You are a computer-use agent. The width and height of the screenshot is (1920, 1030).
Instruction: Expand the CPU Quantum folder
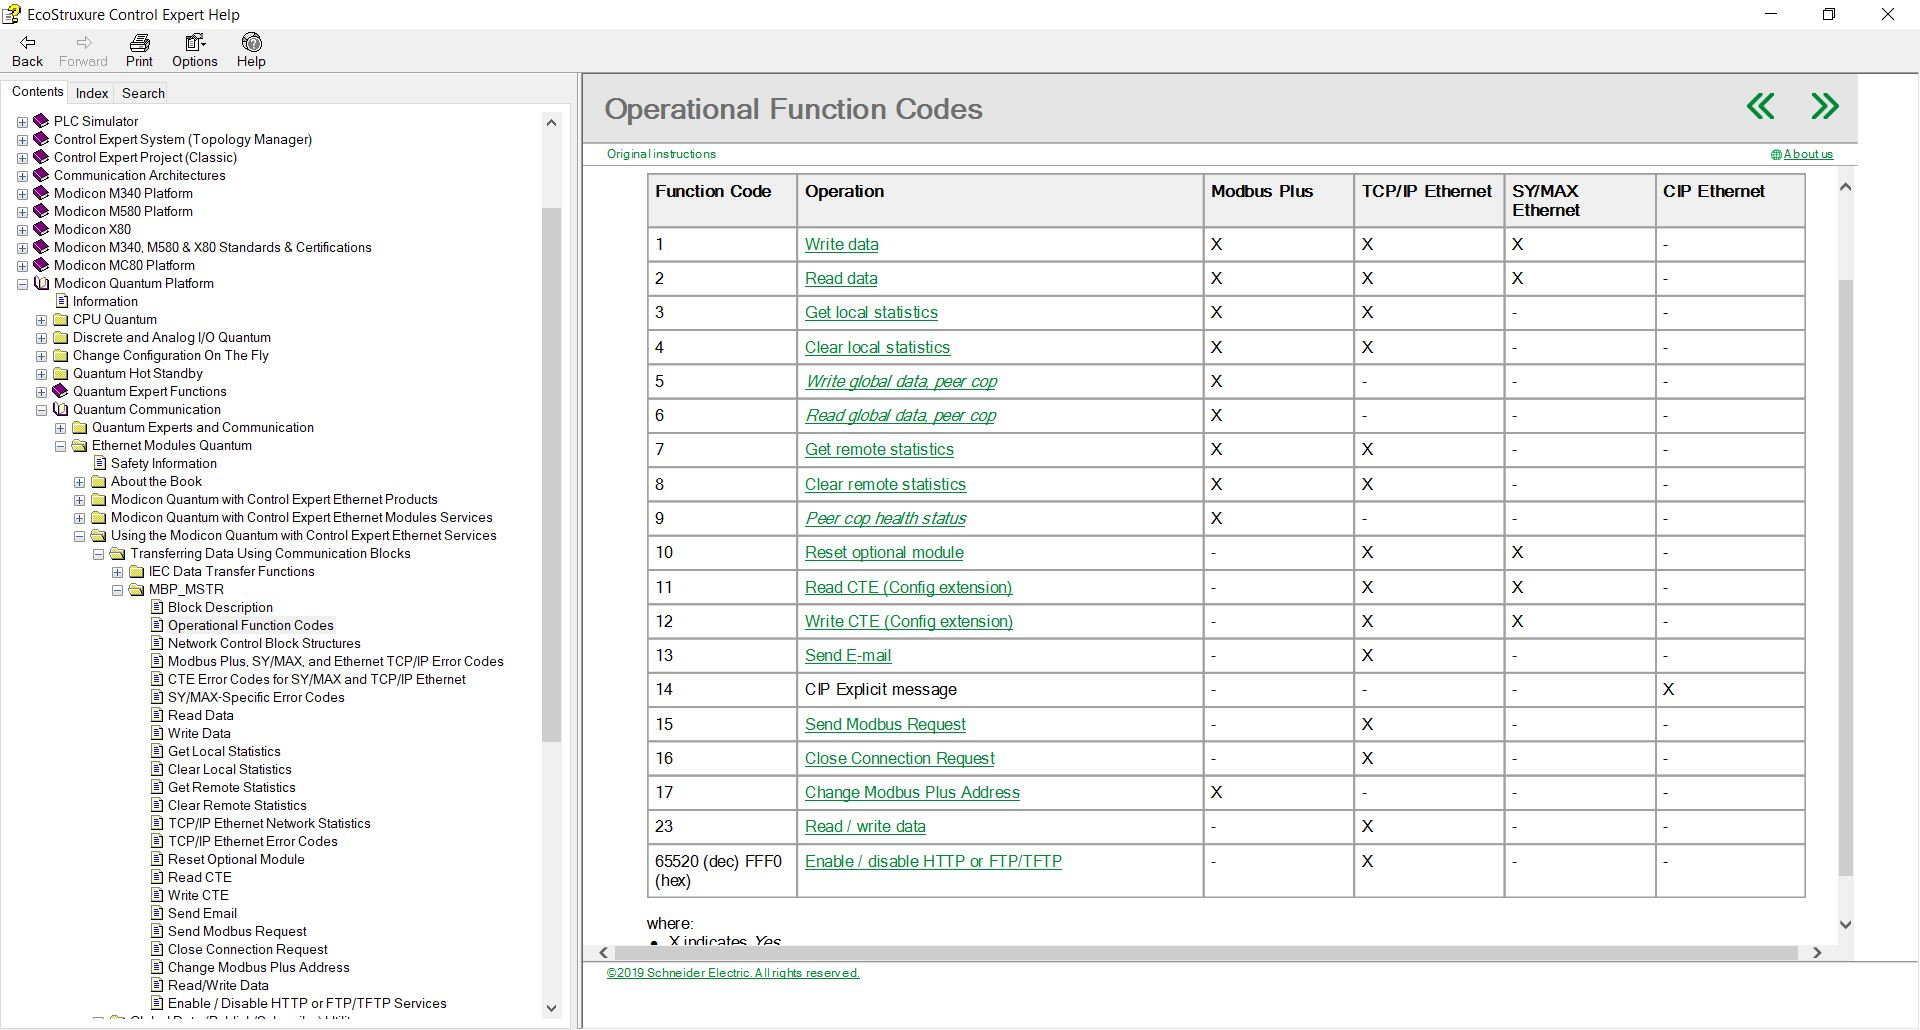pyautogui.click(x=41, y=320)
